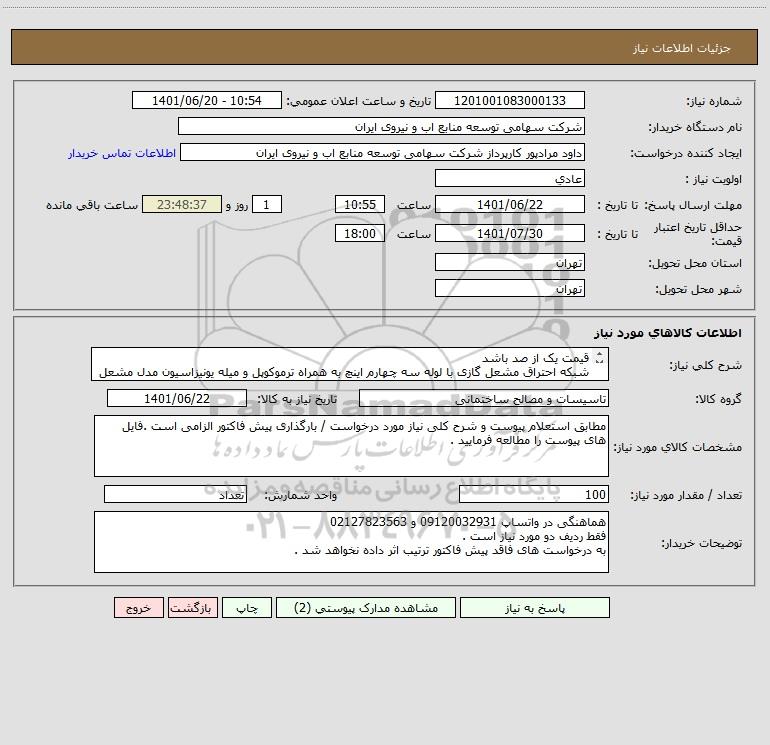The height and width of the screenshot is (745, 770).
Task: Click the ایجاد کننده درخواست field
Action: (x=383, y=152)
